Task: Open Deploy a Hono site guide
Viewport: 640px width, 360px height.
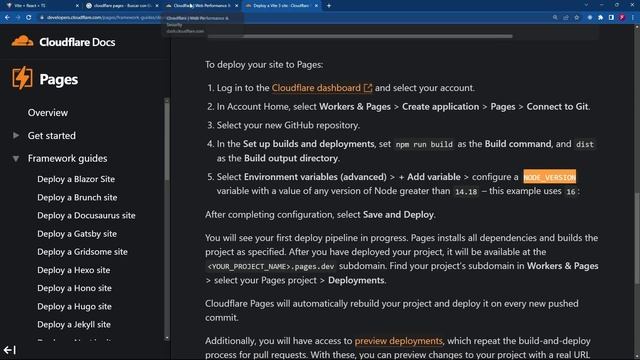Action: point(74,288)
